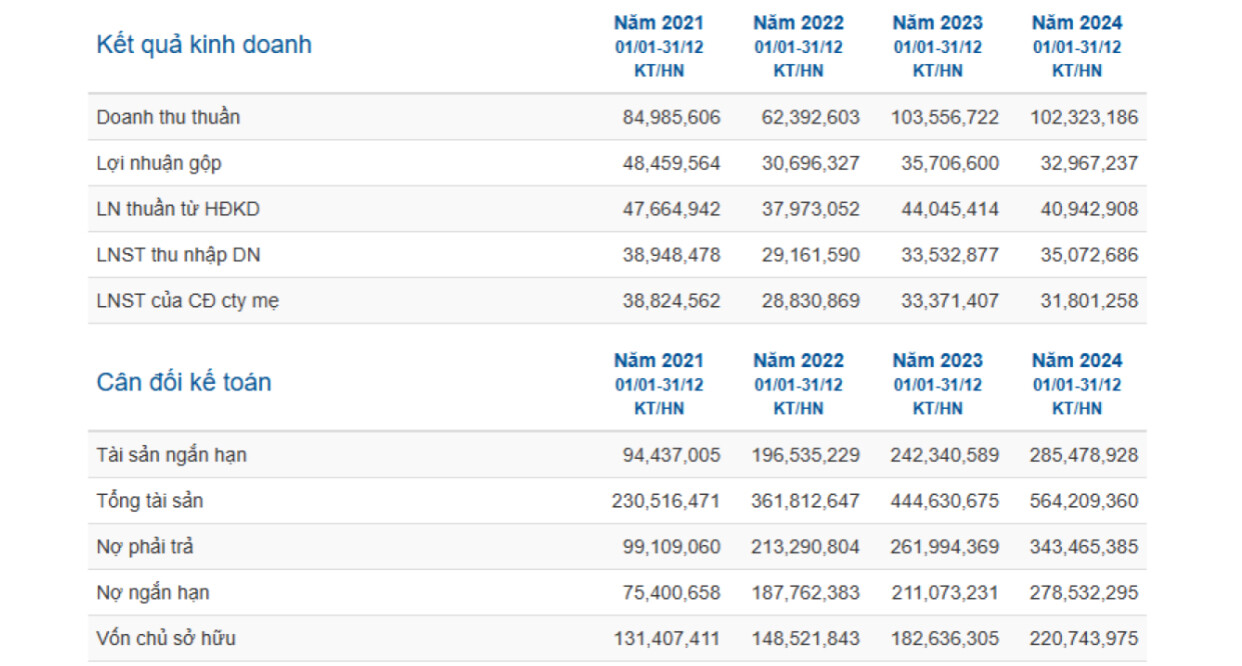This screenshot has height=666, width=1242.
Task: Select Năm 2024 column header in Kết quả kinh doanh
Action: (1077, 23)
